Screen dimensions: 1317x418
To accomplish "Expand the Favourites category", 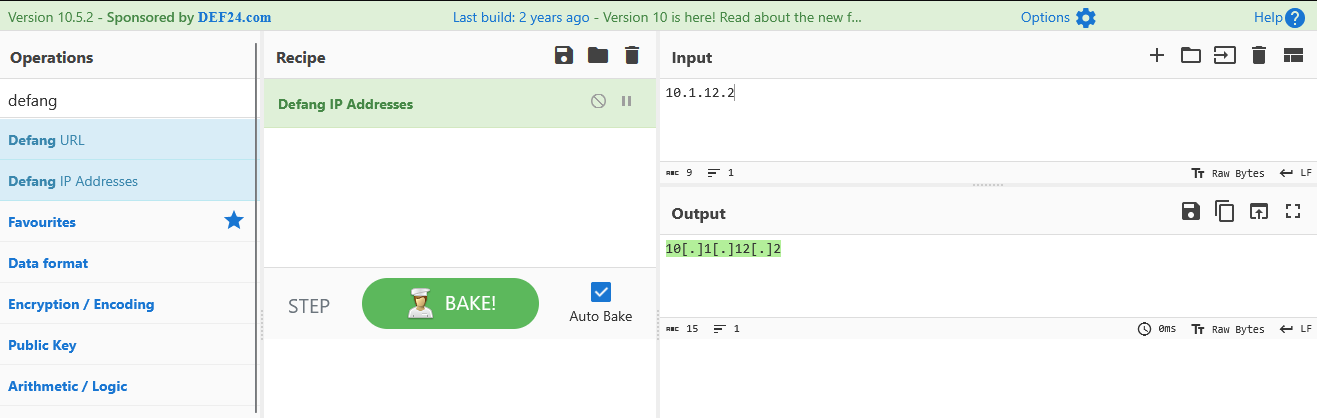I will (128, 222).
